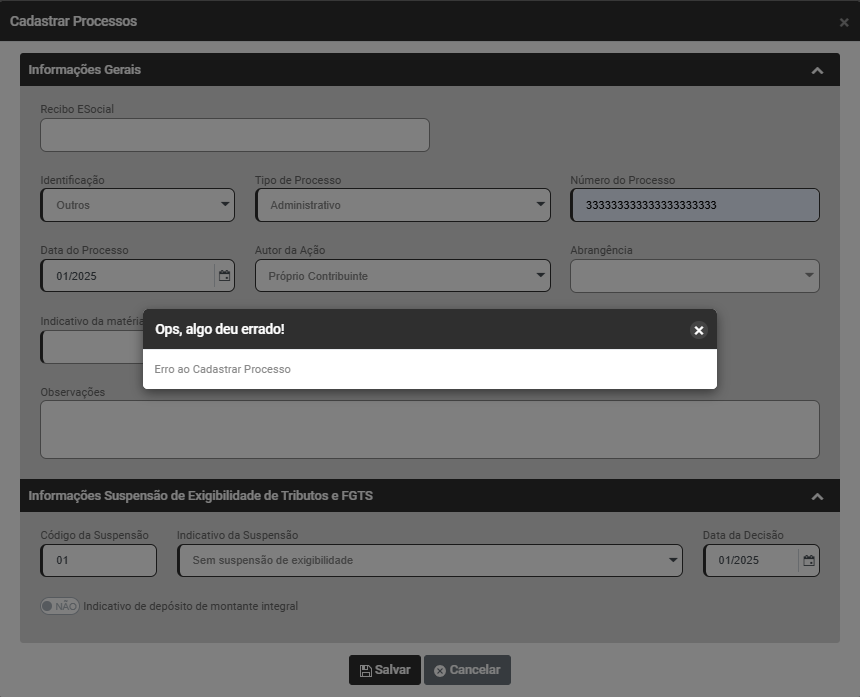This screenshot has width=860, height=697.
Task: Click the Data da Decisão date field
Action: point(750,561)
